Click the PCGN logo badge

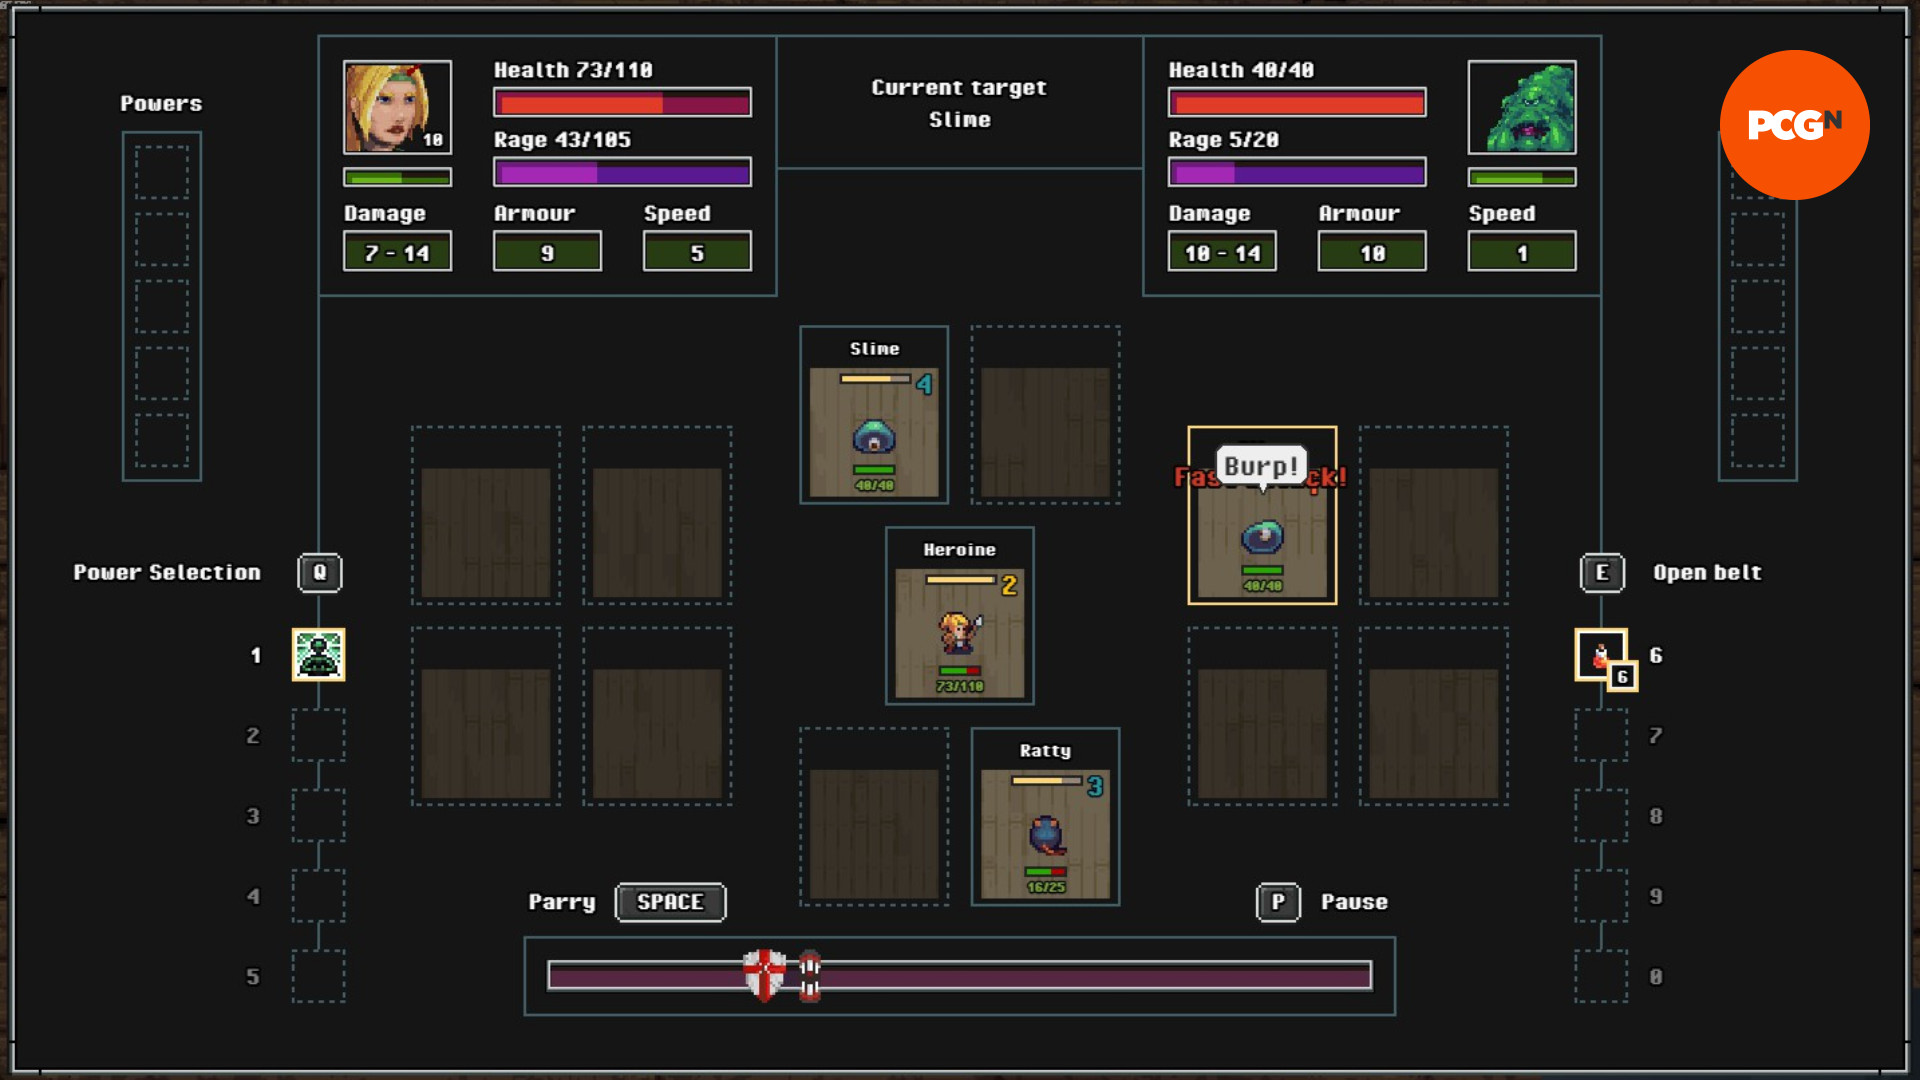[x=1794, y=125]
